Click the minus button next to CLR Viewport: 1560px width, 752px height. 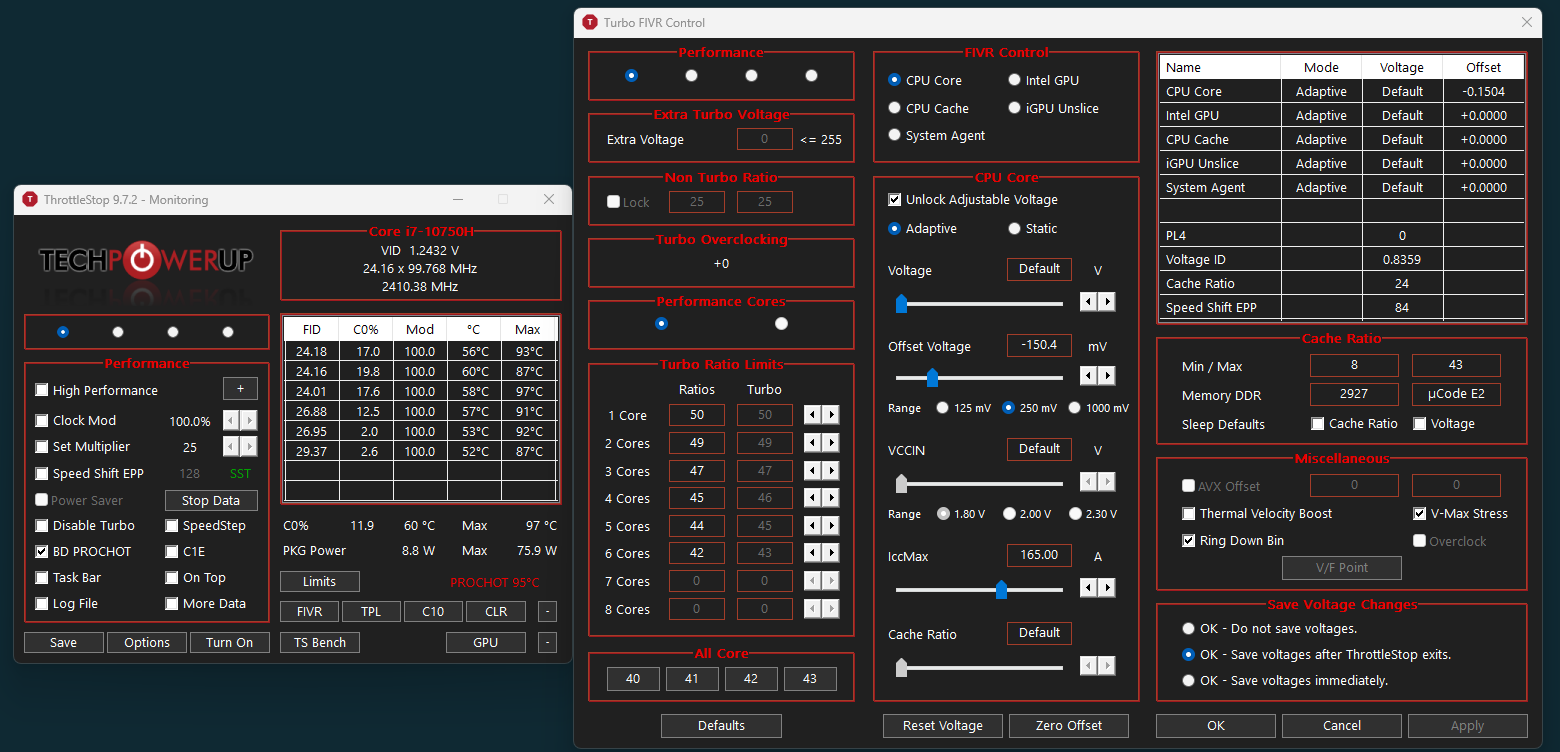pyautogui.click(x=547, y=611)
